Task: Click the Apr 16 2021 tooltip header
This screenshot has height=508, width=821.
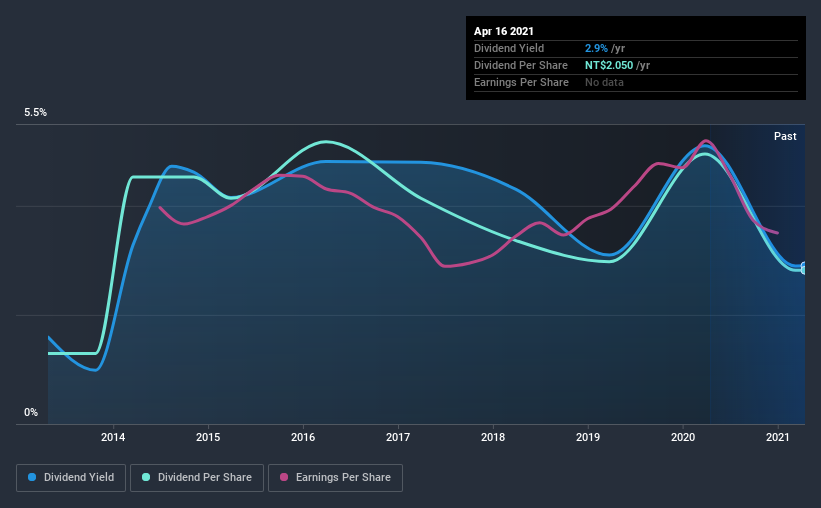Action: [x=504, y=31]
